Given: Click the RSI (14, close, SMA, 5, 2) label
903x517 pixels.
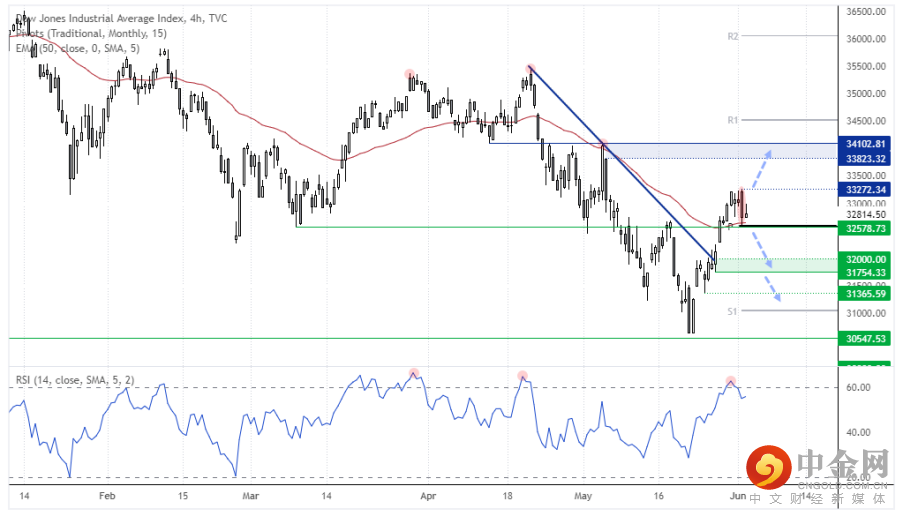Looking at the screenshot, I should [x=74, y=380].
